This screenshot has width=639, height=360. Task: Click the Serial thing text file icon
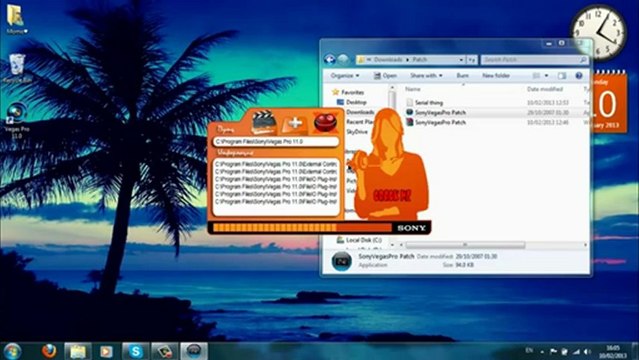tap(410, 102)
